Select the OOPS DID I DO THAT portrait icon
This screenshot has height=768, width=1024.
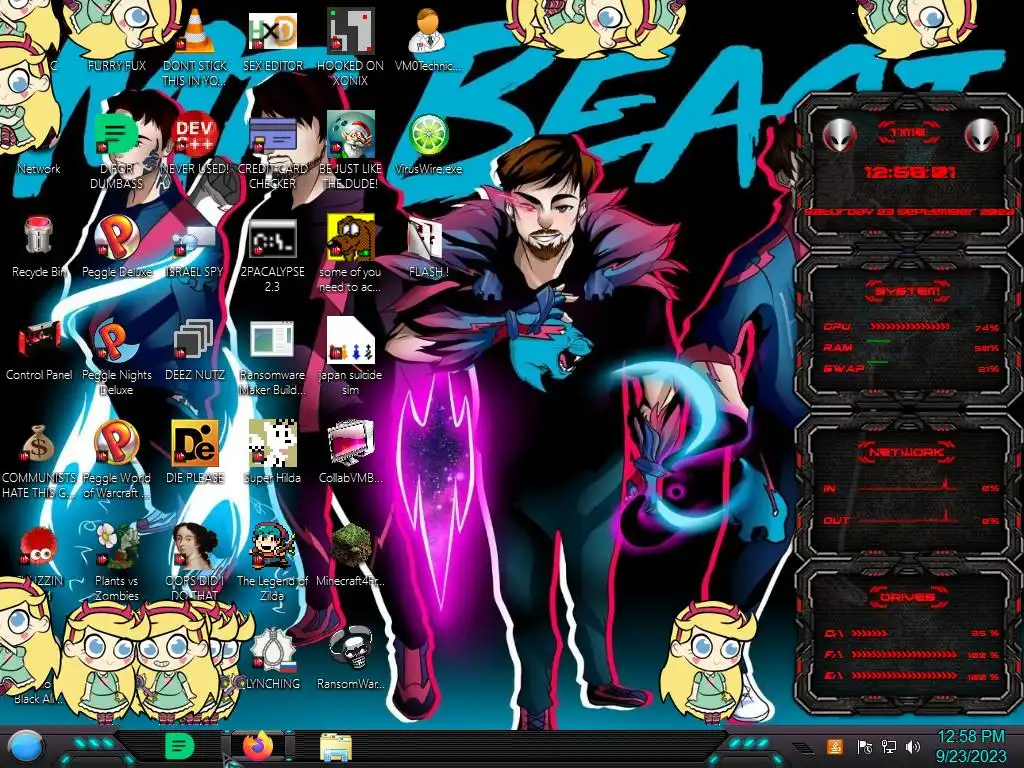195,546
